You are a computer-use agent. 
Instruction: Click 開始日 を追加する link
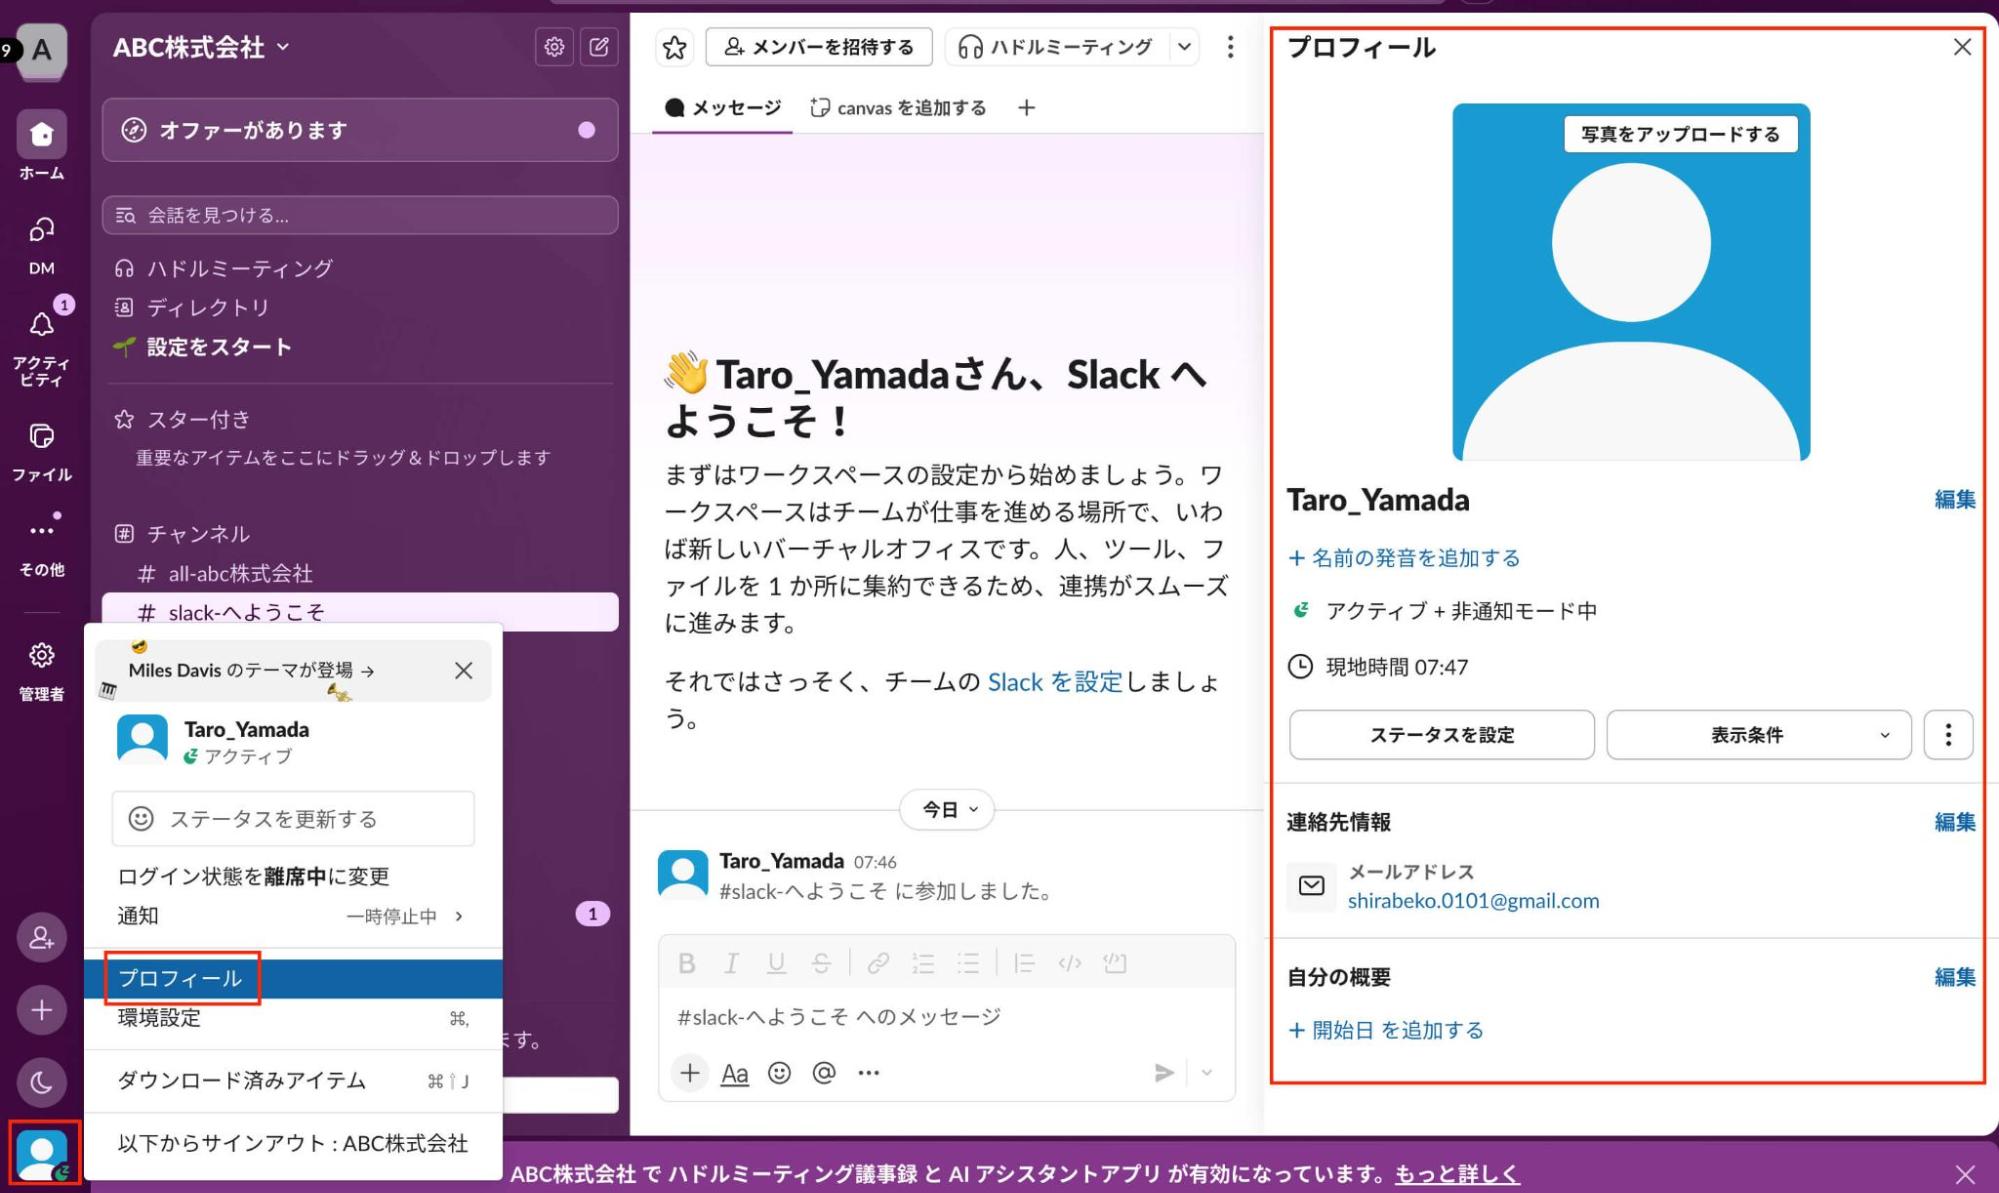point(1386,1030)
